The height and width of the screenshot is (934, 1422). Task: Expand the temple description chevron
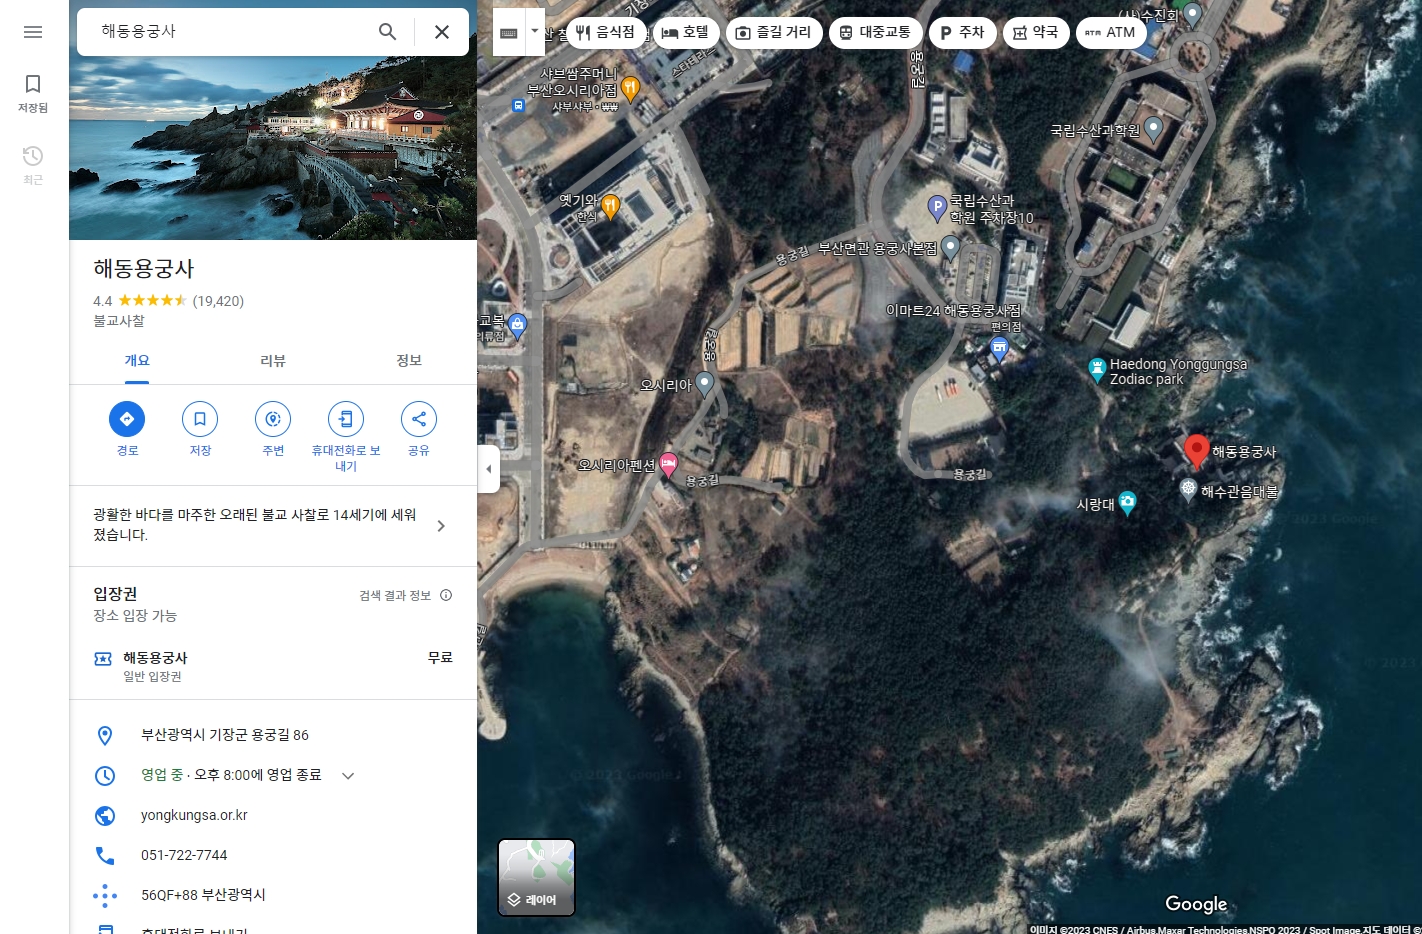(x=441, y=526)
